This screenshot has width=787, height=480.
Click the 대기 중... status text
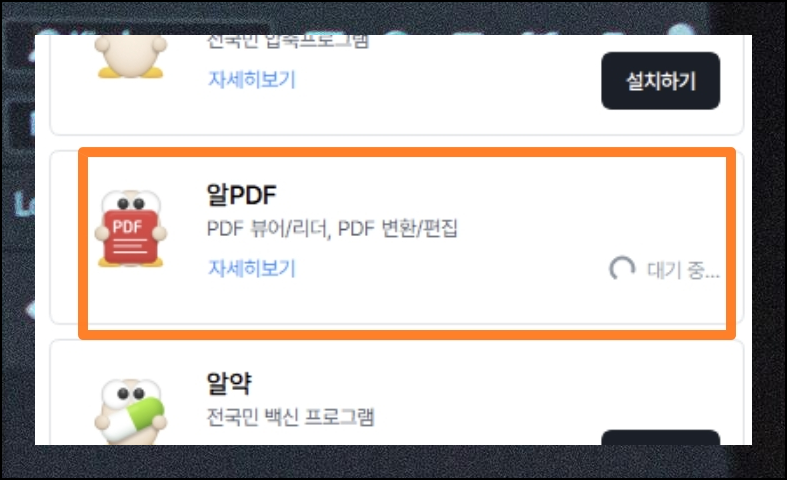coord(684,270)
